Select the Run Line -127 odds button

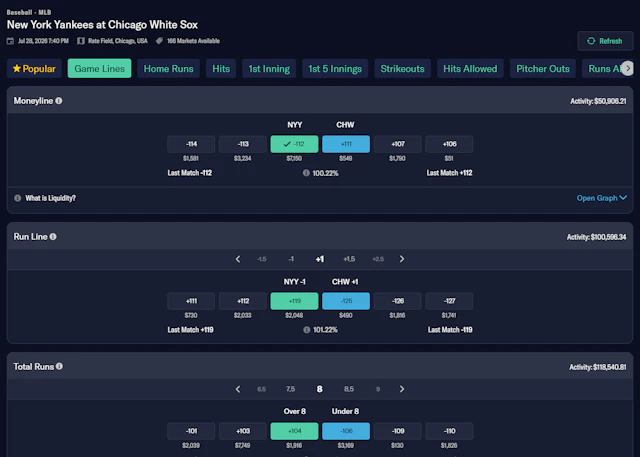[x=449, y=301]
